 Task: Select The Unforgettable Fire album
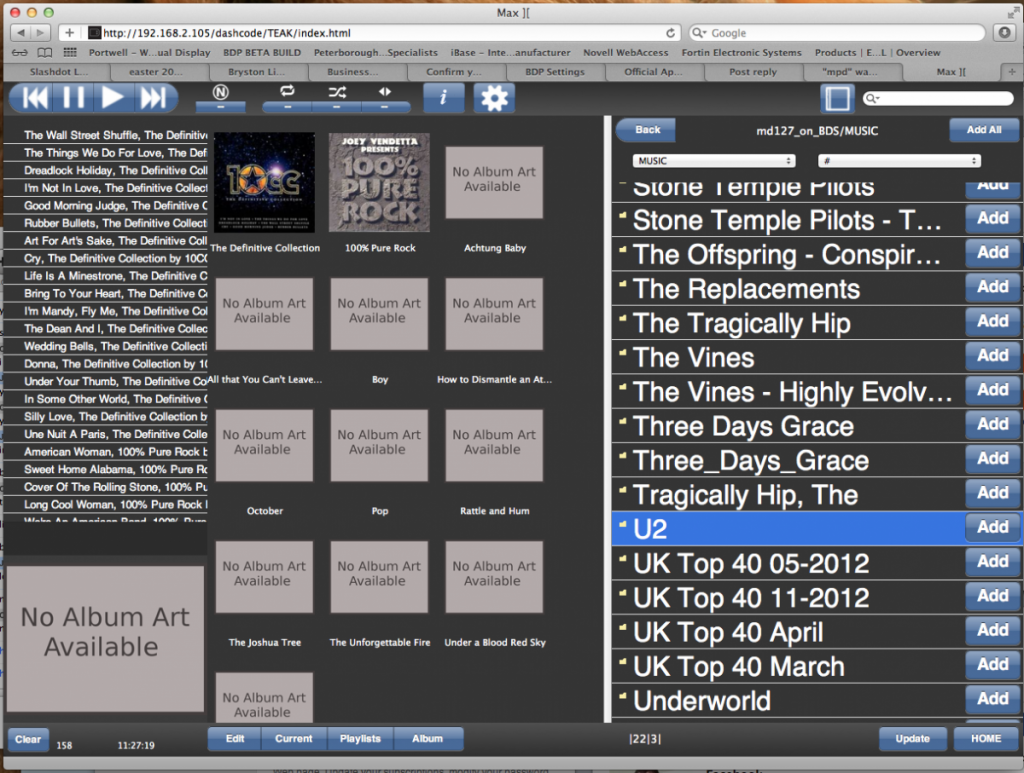coord(379,576)
